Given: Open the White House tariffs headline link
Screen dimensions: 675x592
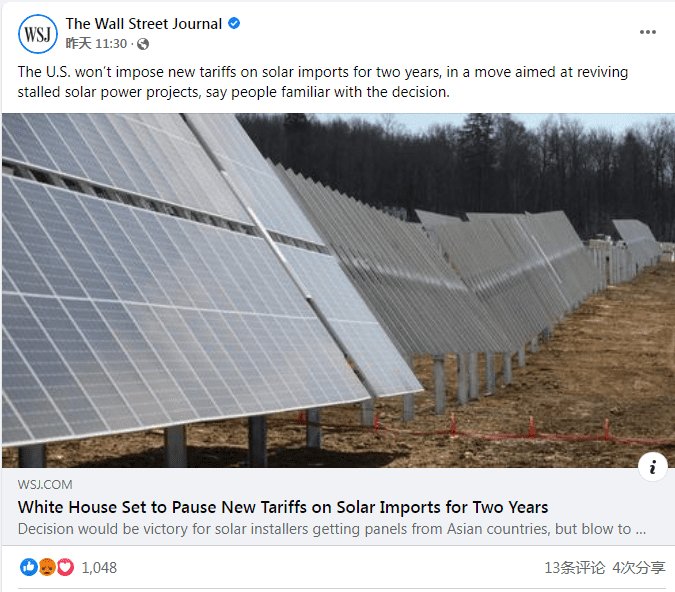Looking at the screenshot, I should 283,507.
